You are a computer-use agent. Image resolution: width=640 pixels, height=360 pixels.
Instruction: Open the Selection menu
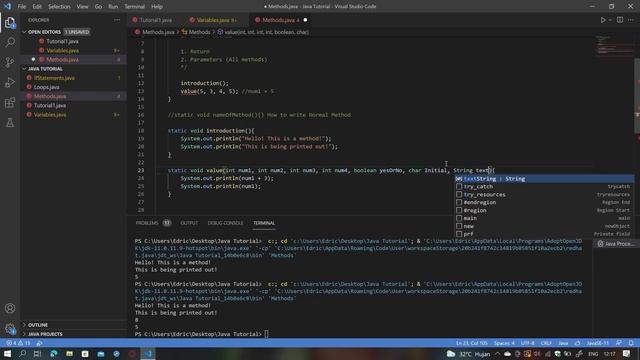(59, 7)
